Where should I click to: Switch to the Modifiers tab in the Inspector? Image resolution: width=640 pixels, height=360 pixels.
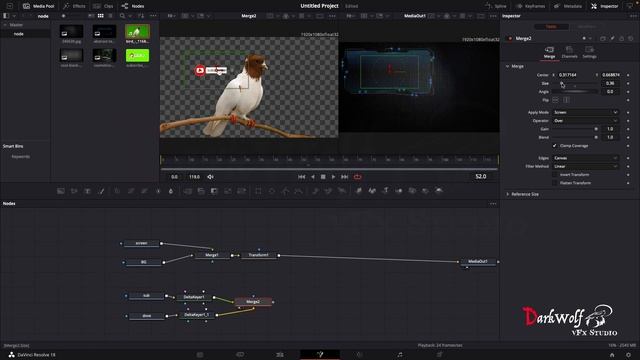click(587, 27)
